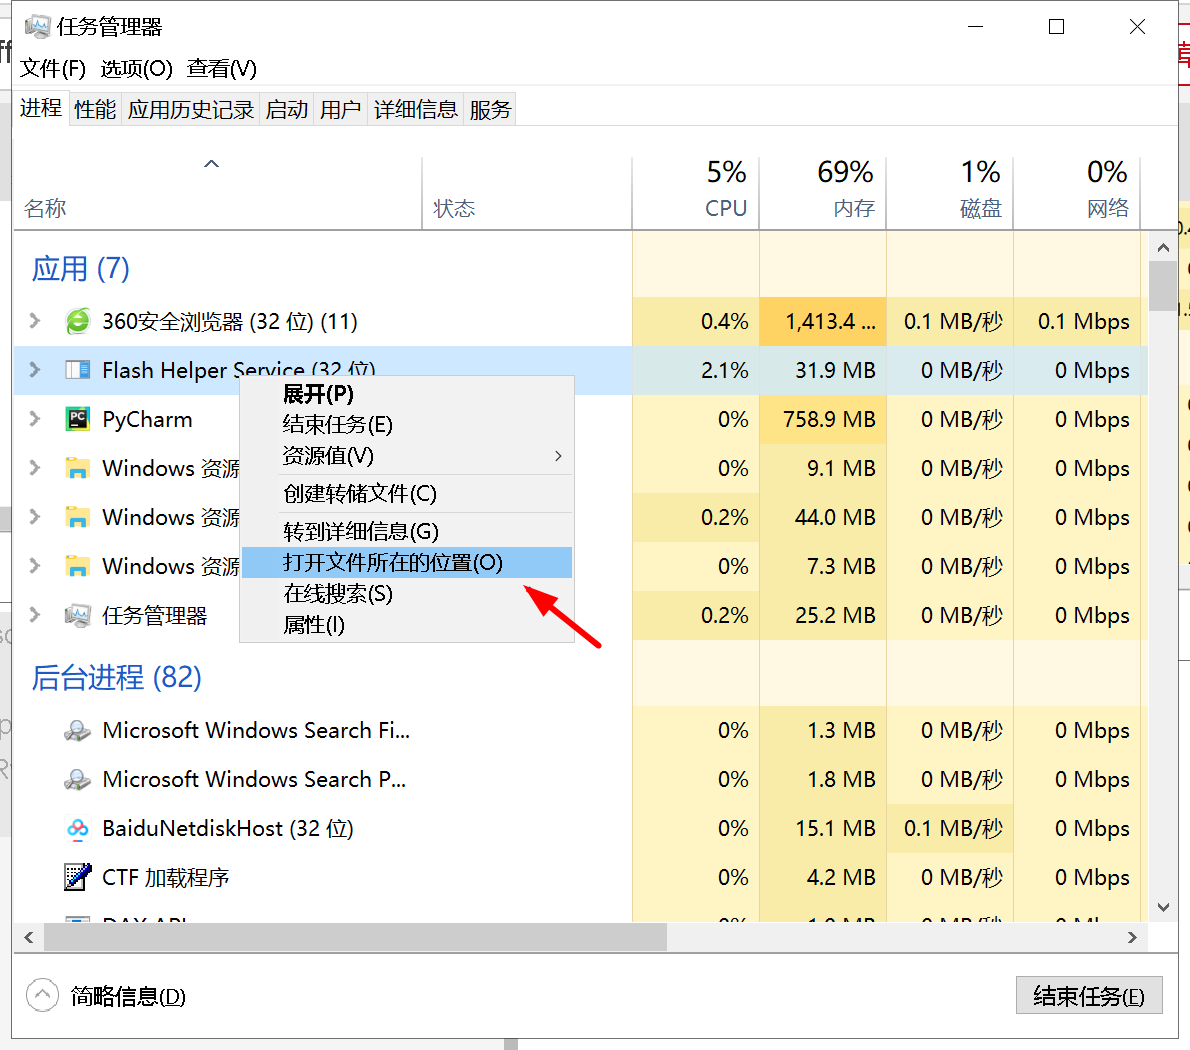Choose 转到详细信息(G) in context menu
The image size is (1190, 1050).
click(407, 531)
